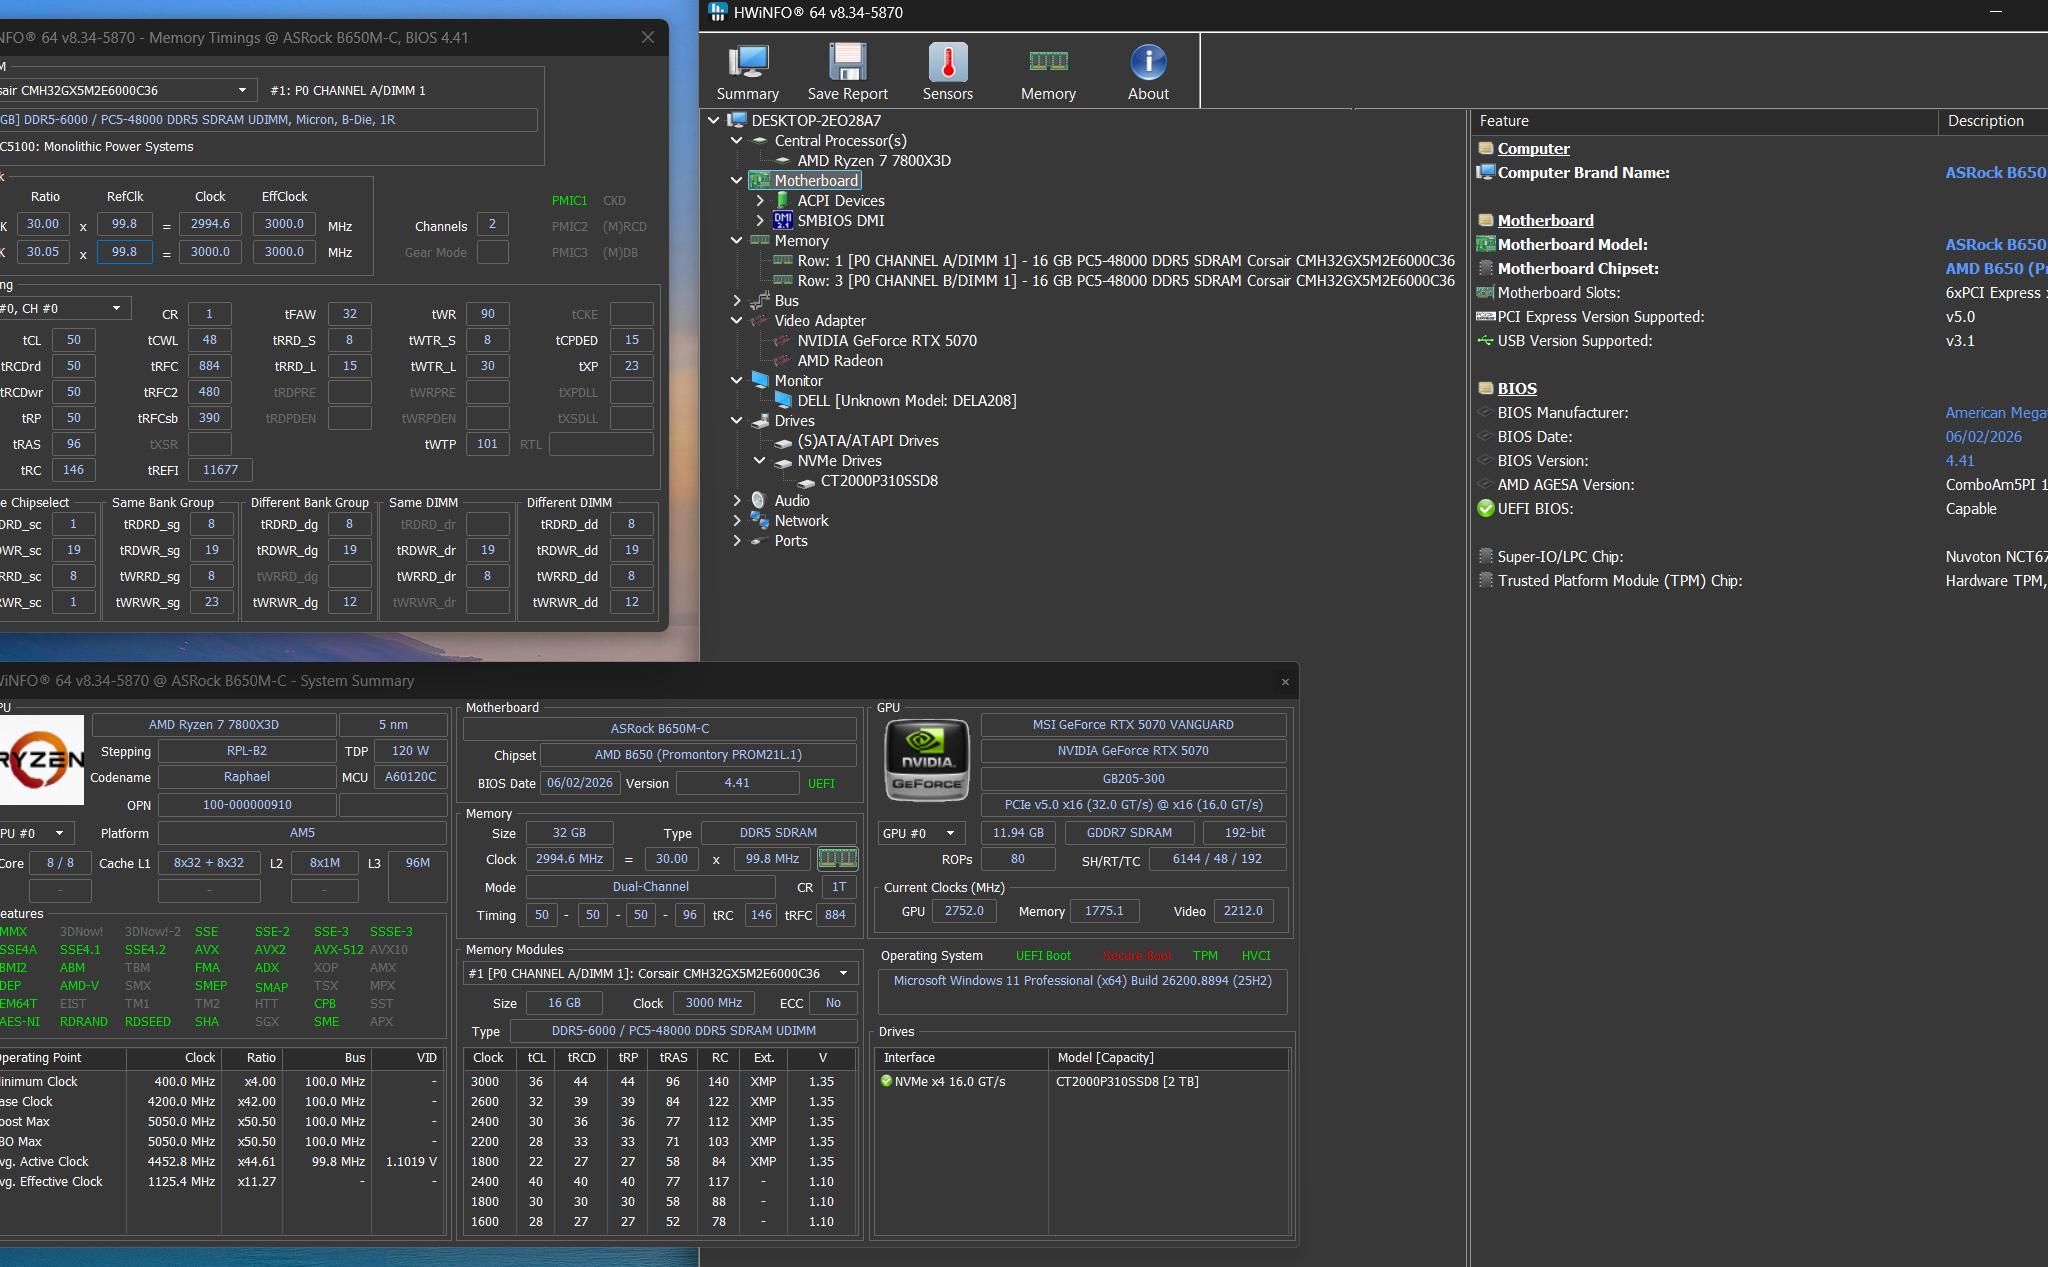This screenshot has height=1267, width=2048.
Task: Click the Save Report floppy icon
Action: click(847, 62)
